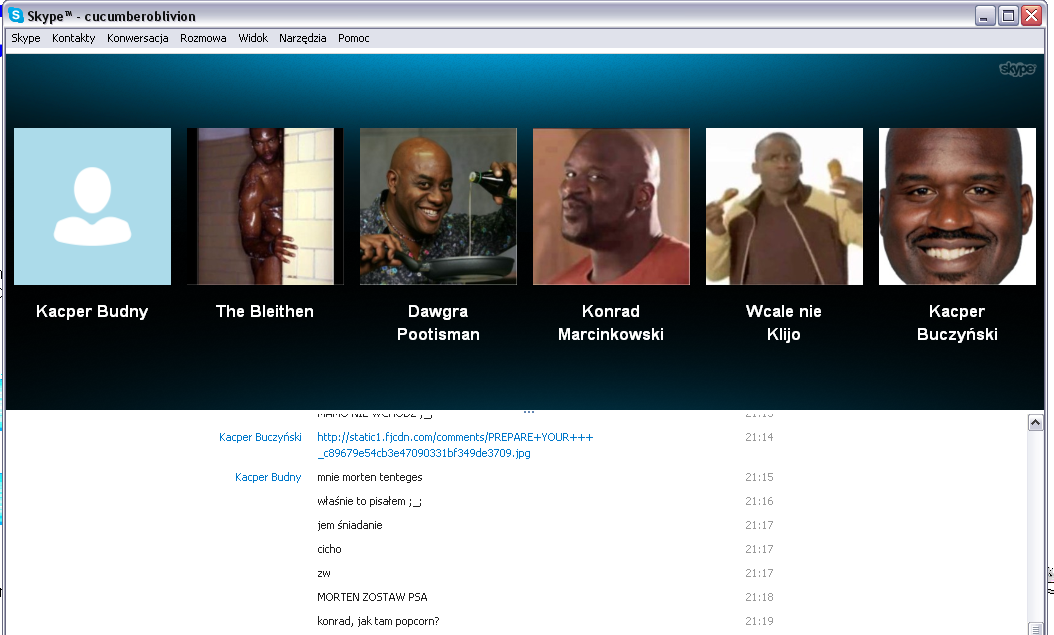Click message 'konrad, jak tam popcorn?'
This screenshot has height=635, width=1054.
378,622
